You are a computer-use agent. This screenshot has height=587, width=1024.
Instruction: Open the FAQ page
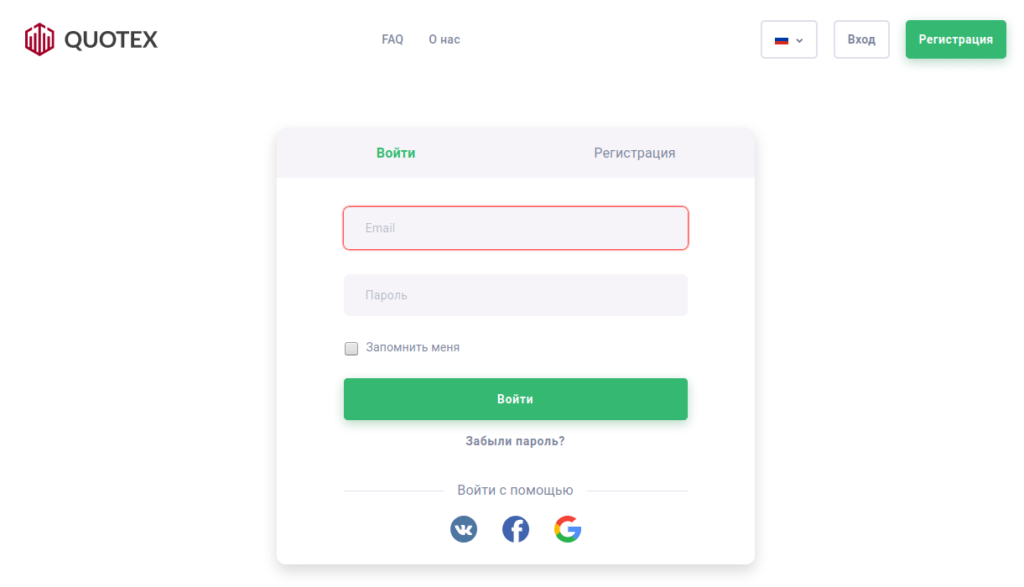(x=392, y=39)
